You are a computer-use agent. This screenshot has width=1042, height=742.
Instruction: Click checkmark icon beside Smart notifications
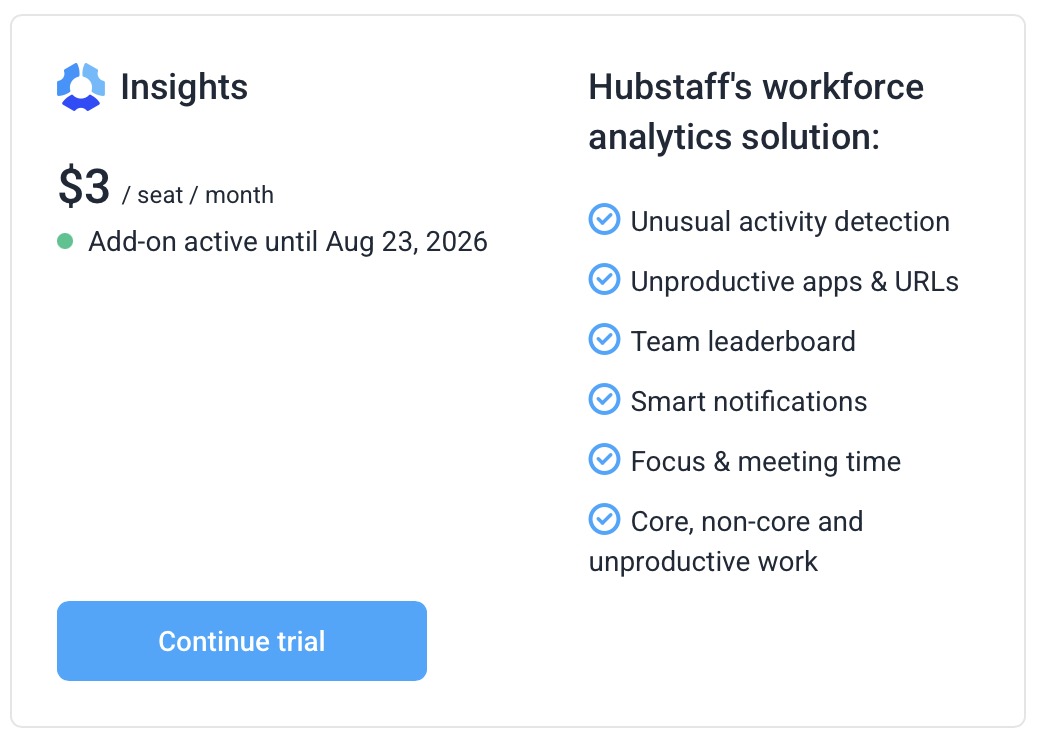(x=604, y=399)
